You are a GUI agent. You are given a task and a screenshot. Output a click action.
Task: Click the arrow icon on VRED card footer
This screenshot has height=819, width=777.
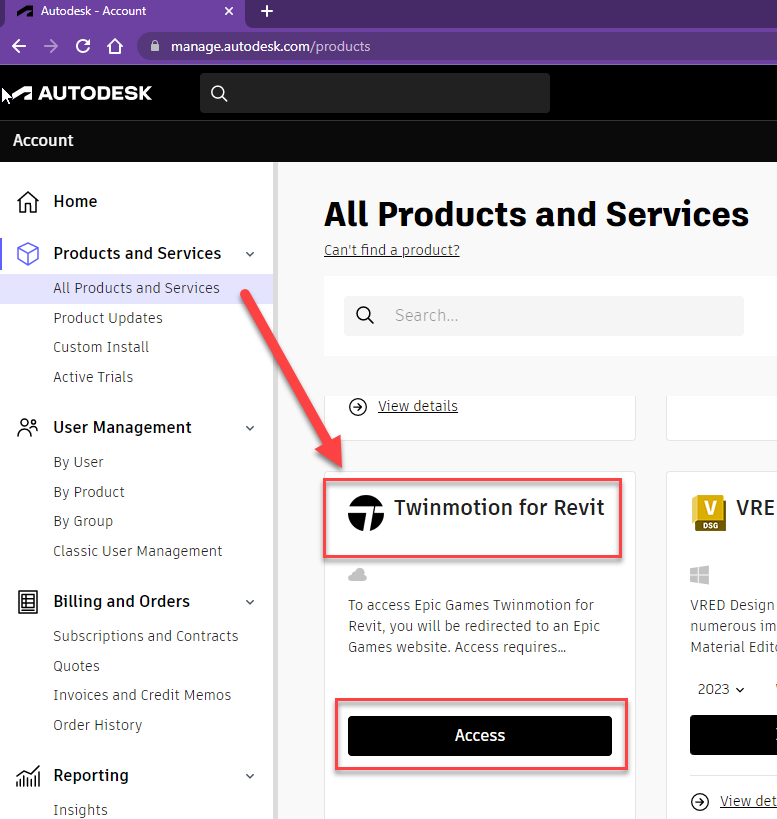click(700, 801)
